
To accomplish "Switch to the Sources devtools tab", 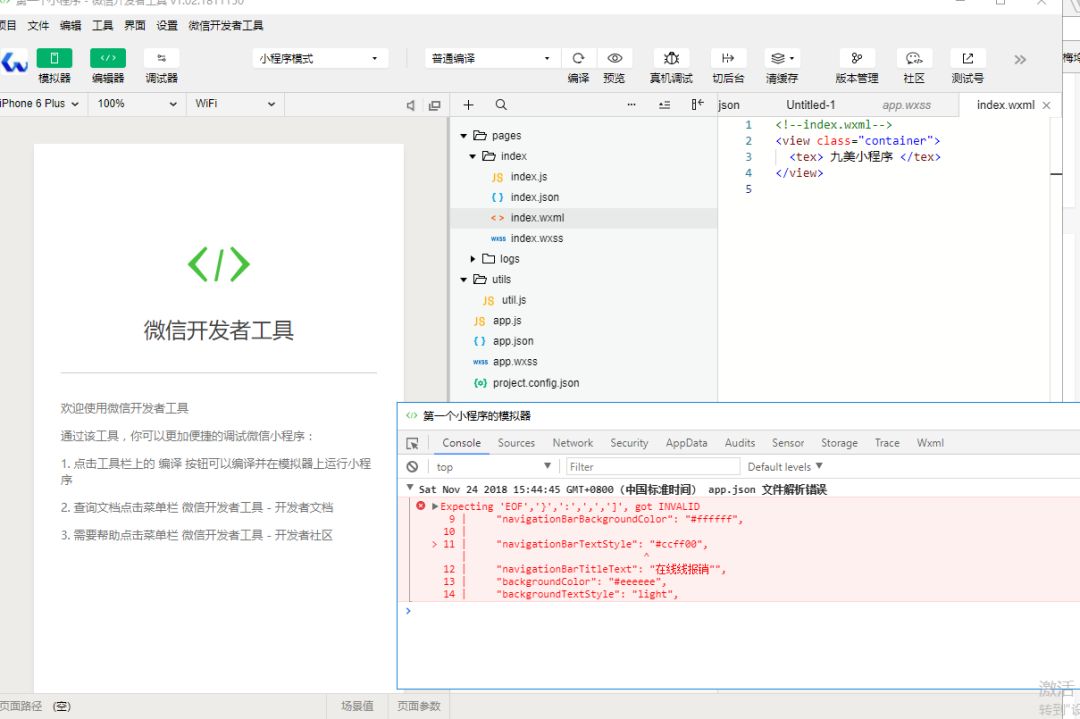I will tap(516, 443).
